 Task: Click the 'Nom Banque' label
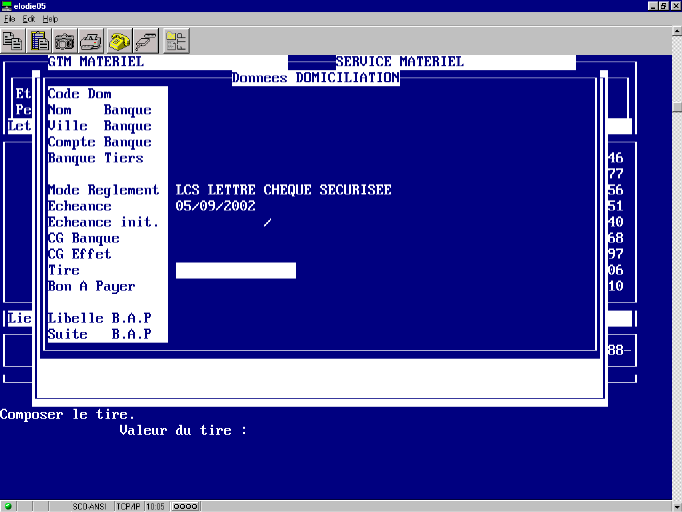click(100, 110)
